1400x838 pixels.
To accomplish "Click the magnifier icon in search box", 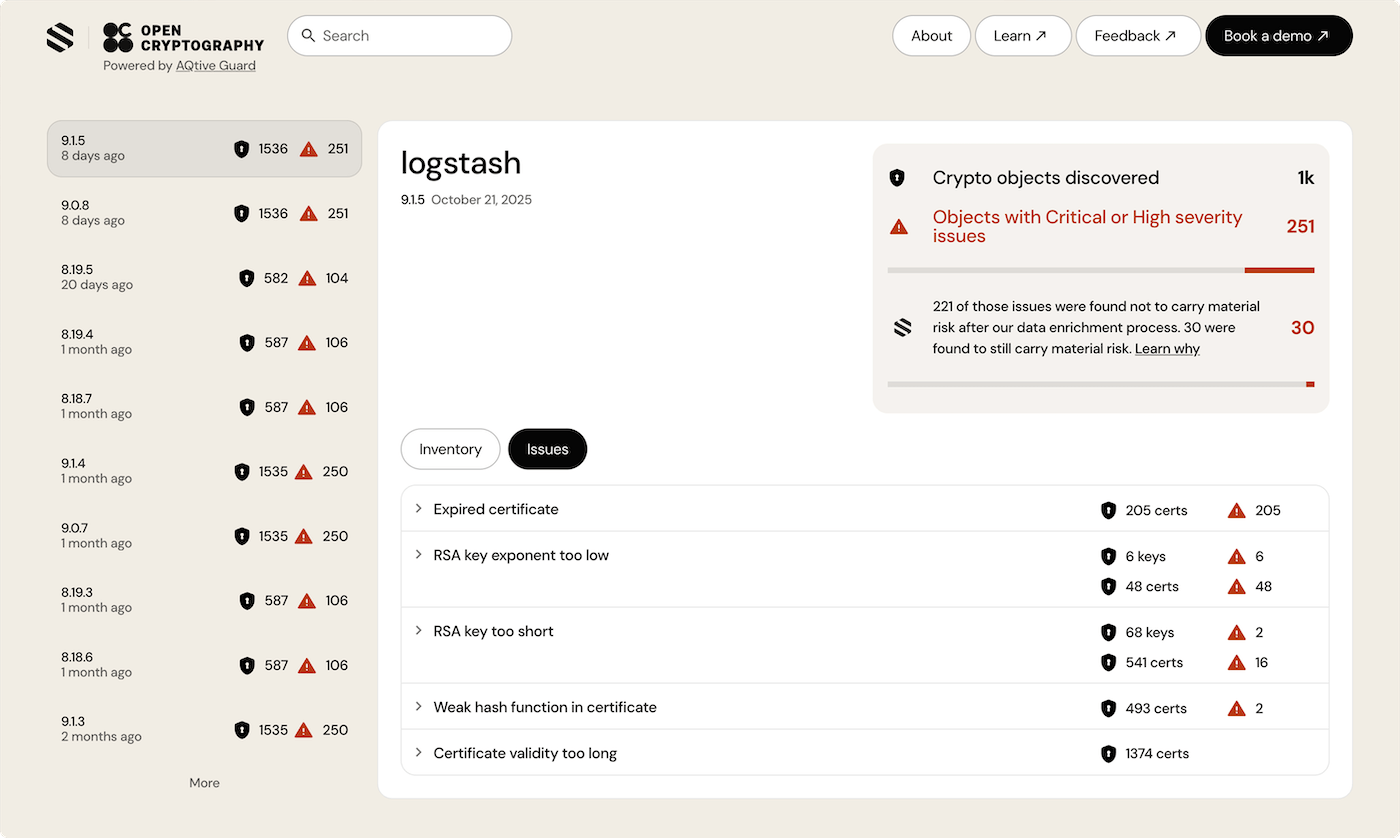I will (308, 36).
